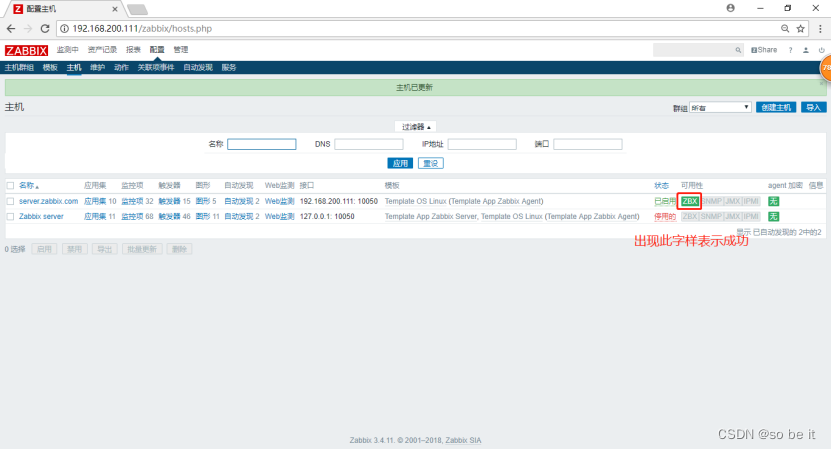
Task: Open the 管理 menu
Action: pyautogui.click(x=181, y=50)
